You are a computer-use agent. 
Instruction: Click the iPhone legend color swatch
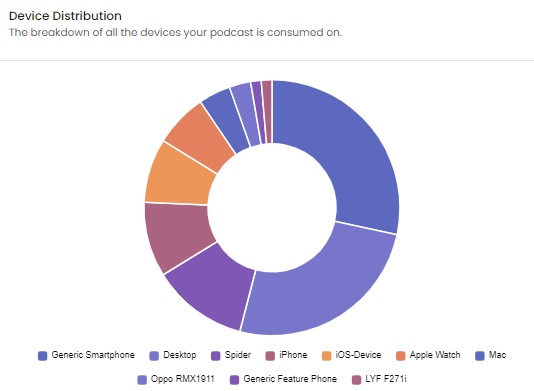click(270, 356)
